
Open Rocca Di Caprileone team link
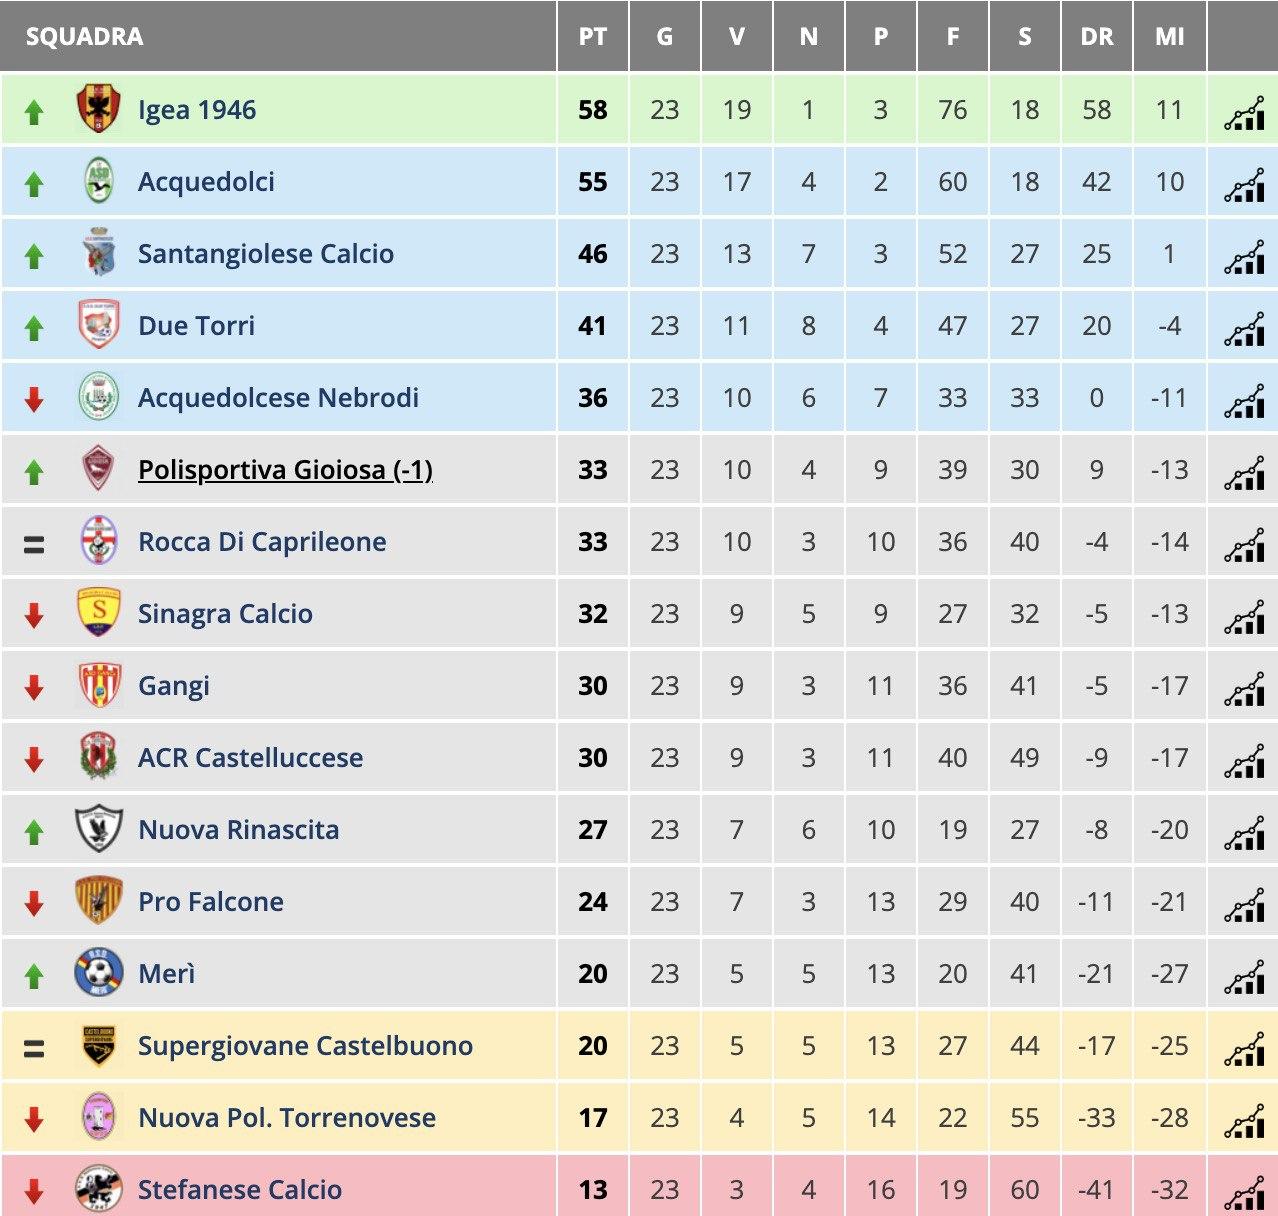click(x=262, y=541)
